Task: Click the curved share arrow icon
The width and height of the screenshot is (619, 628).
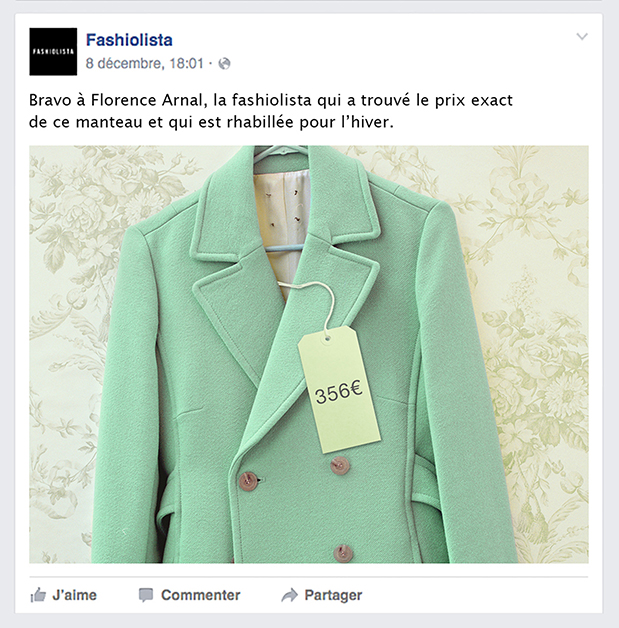Action: point(289,595)
